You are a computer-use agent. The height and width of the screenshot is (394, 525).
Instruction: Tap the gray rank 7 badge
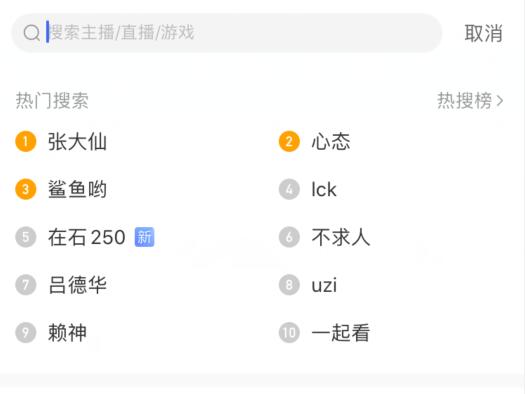(26, 285)
